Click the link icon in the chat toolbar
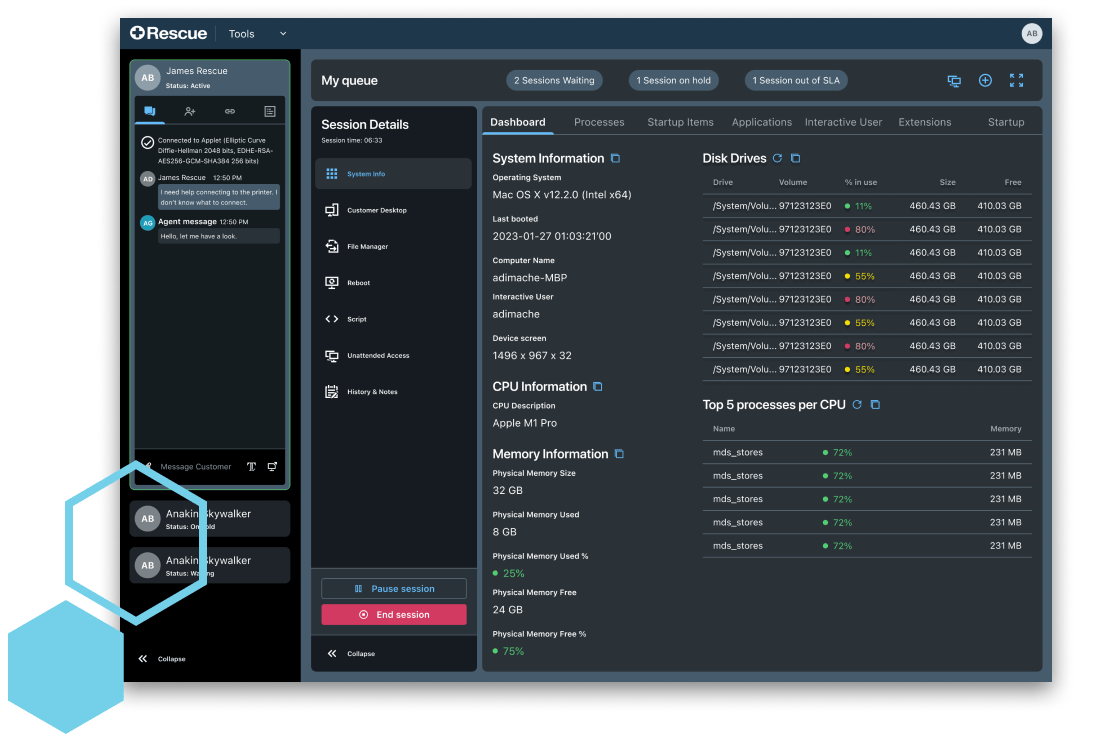 click(228, 111)
